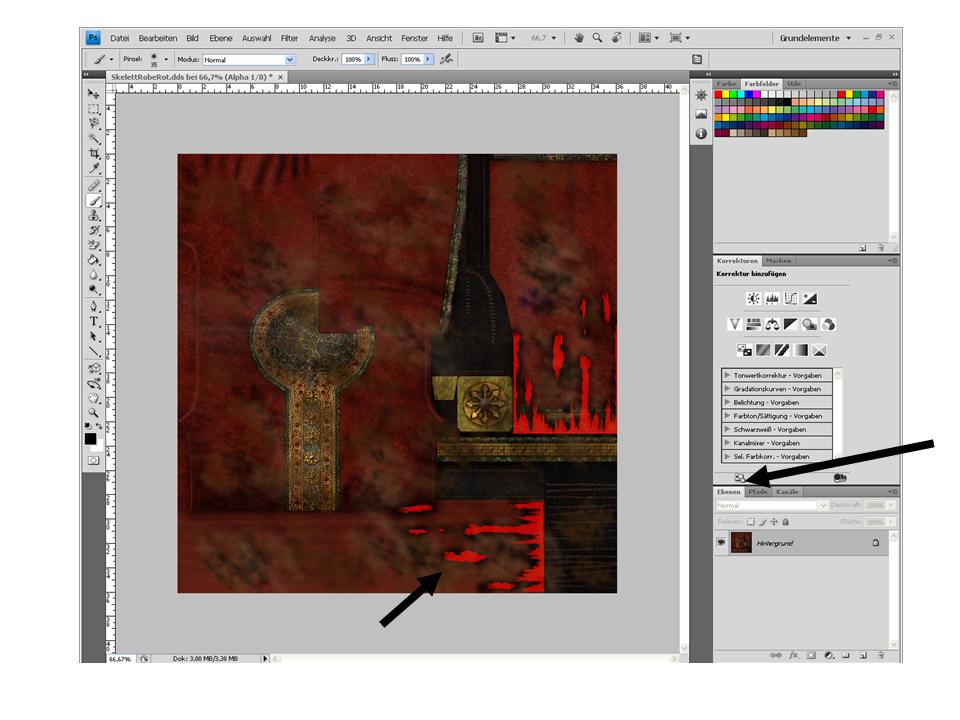Select the Move tool
Image resolution: width=960 pixels, height=720 pixels.
click(93, 94)
